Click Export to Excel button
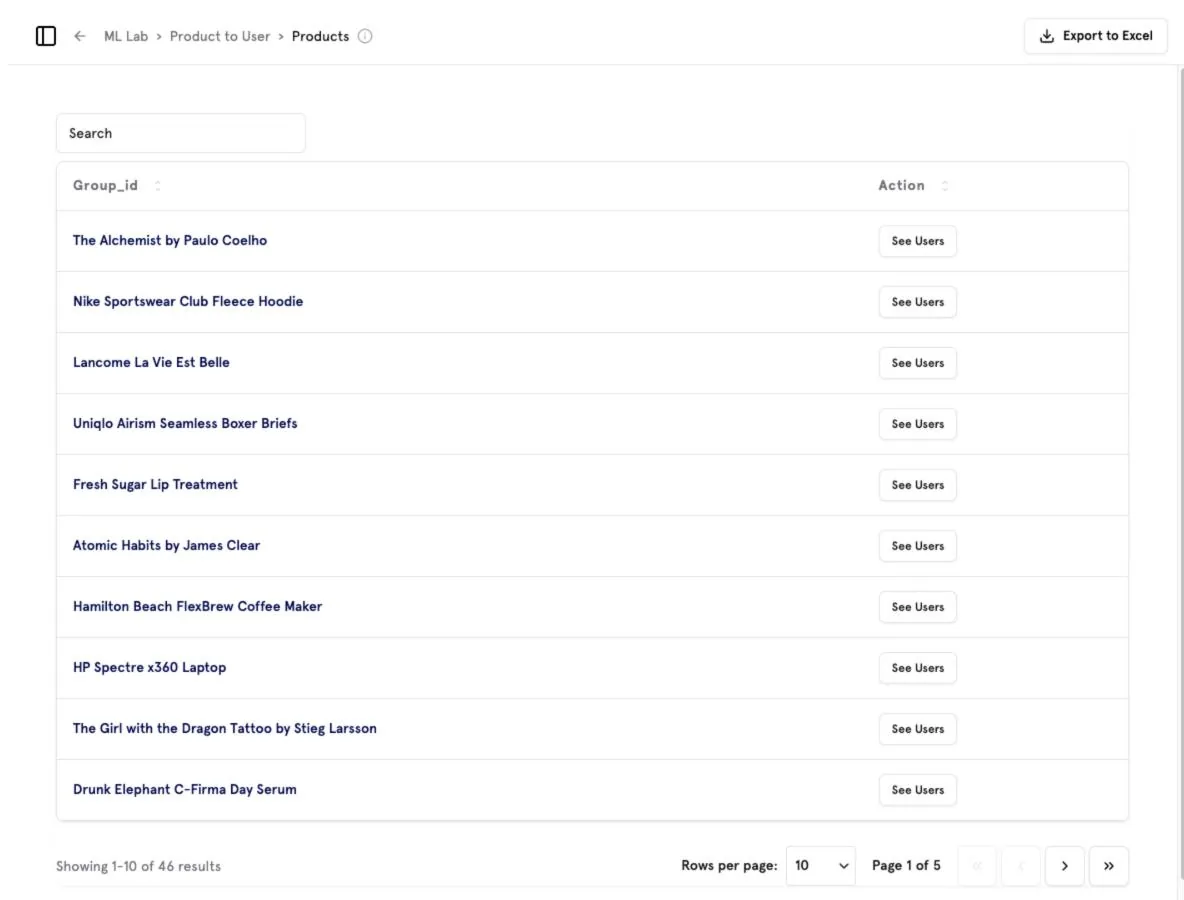 tap(1096, 36)
